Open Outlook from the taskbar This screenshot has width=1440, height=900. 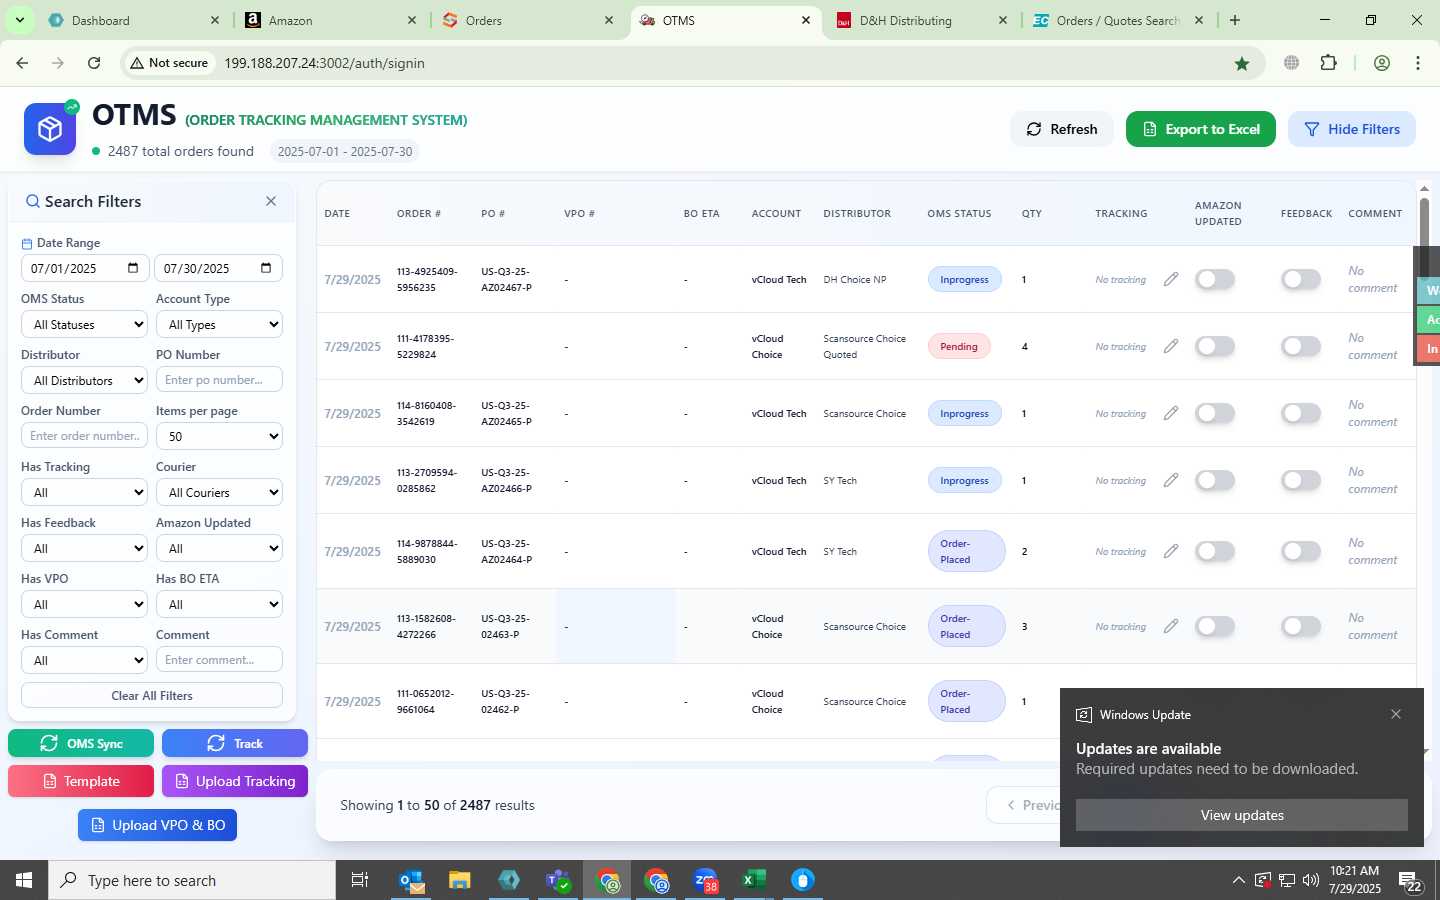tap(412, 880)
